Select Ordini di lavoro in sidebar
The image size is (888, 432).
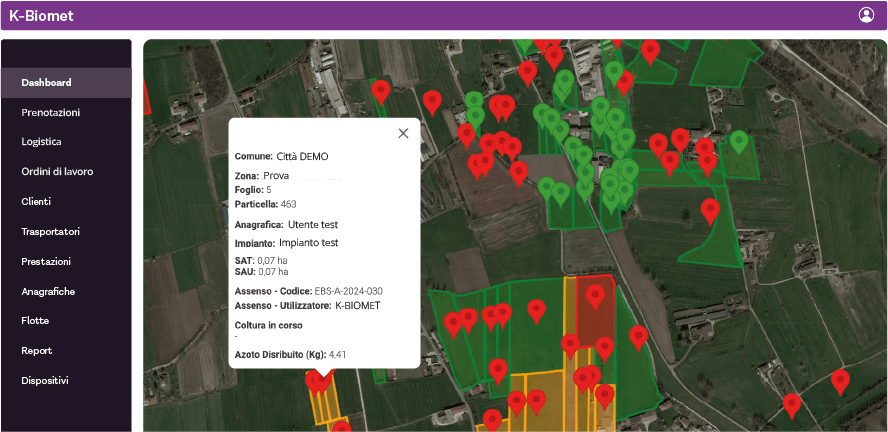click(x=57, y=172)
